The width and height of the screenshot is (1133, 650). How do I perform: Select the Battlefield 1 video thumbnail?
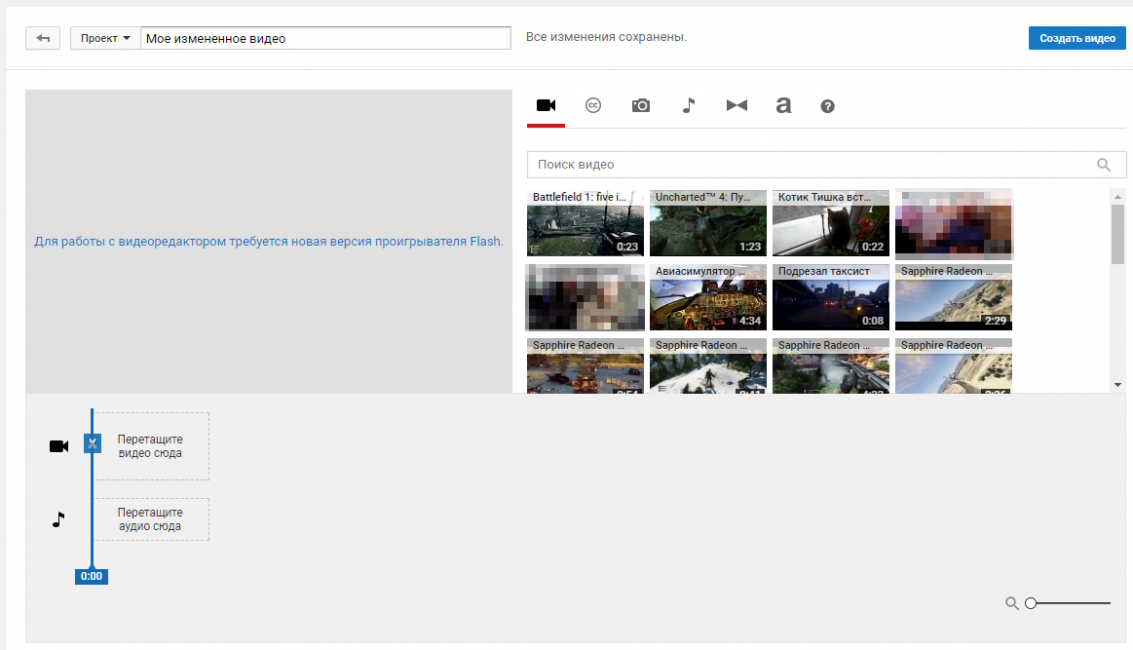pos(585,223)
